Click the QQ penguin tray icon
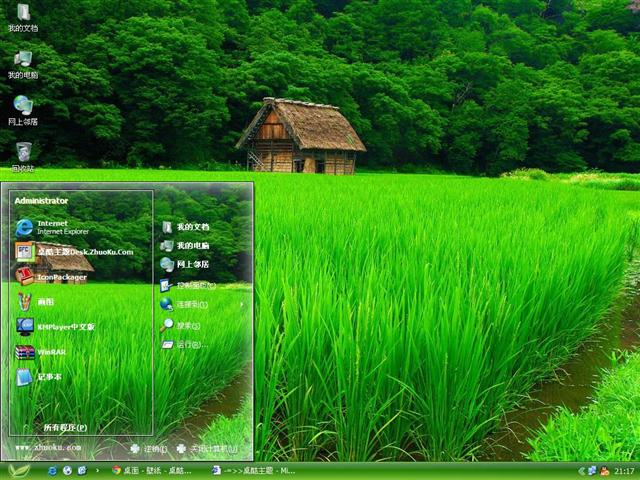 605,471
